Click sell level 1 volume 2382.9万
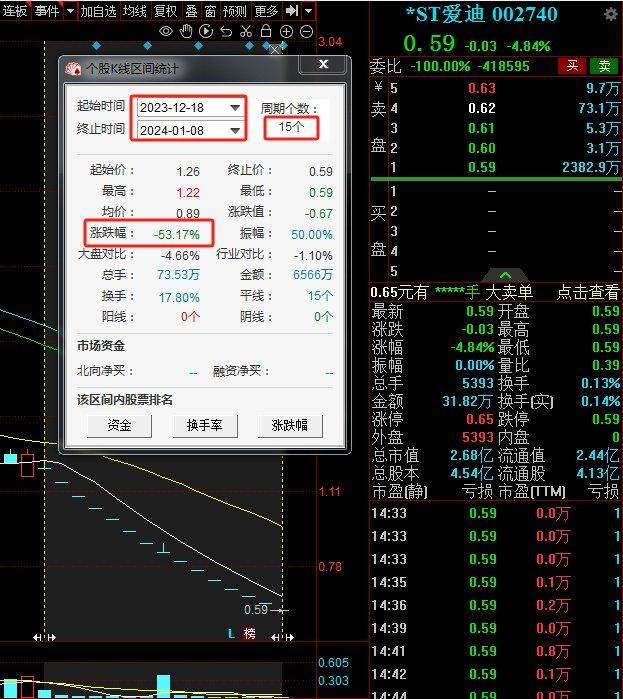This screenshot has width=623, height=699. [590, 167]
